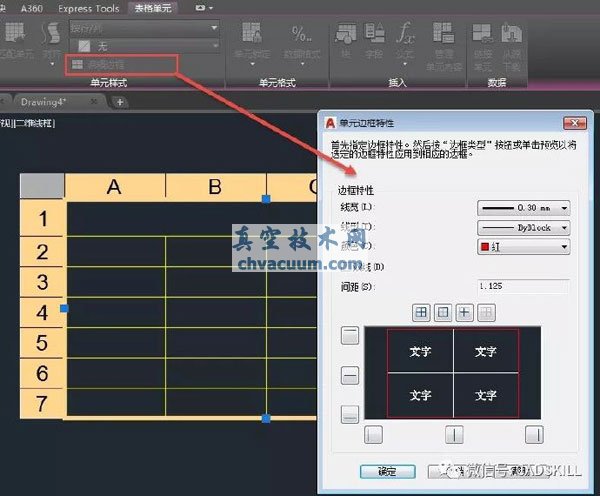600x496 pixels.
Task: Click the 单元格式 panel title
Action: 277,82
